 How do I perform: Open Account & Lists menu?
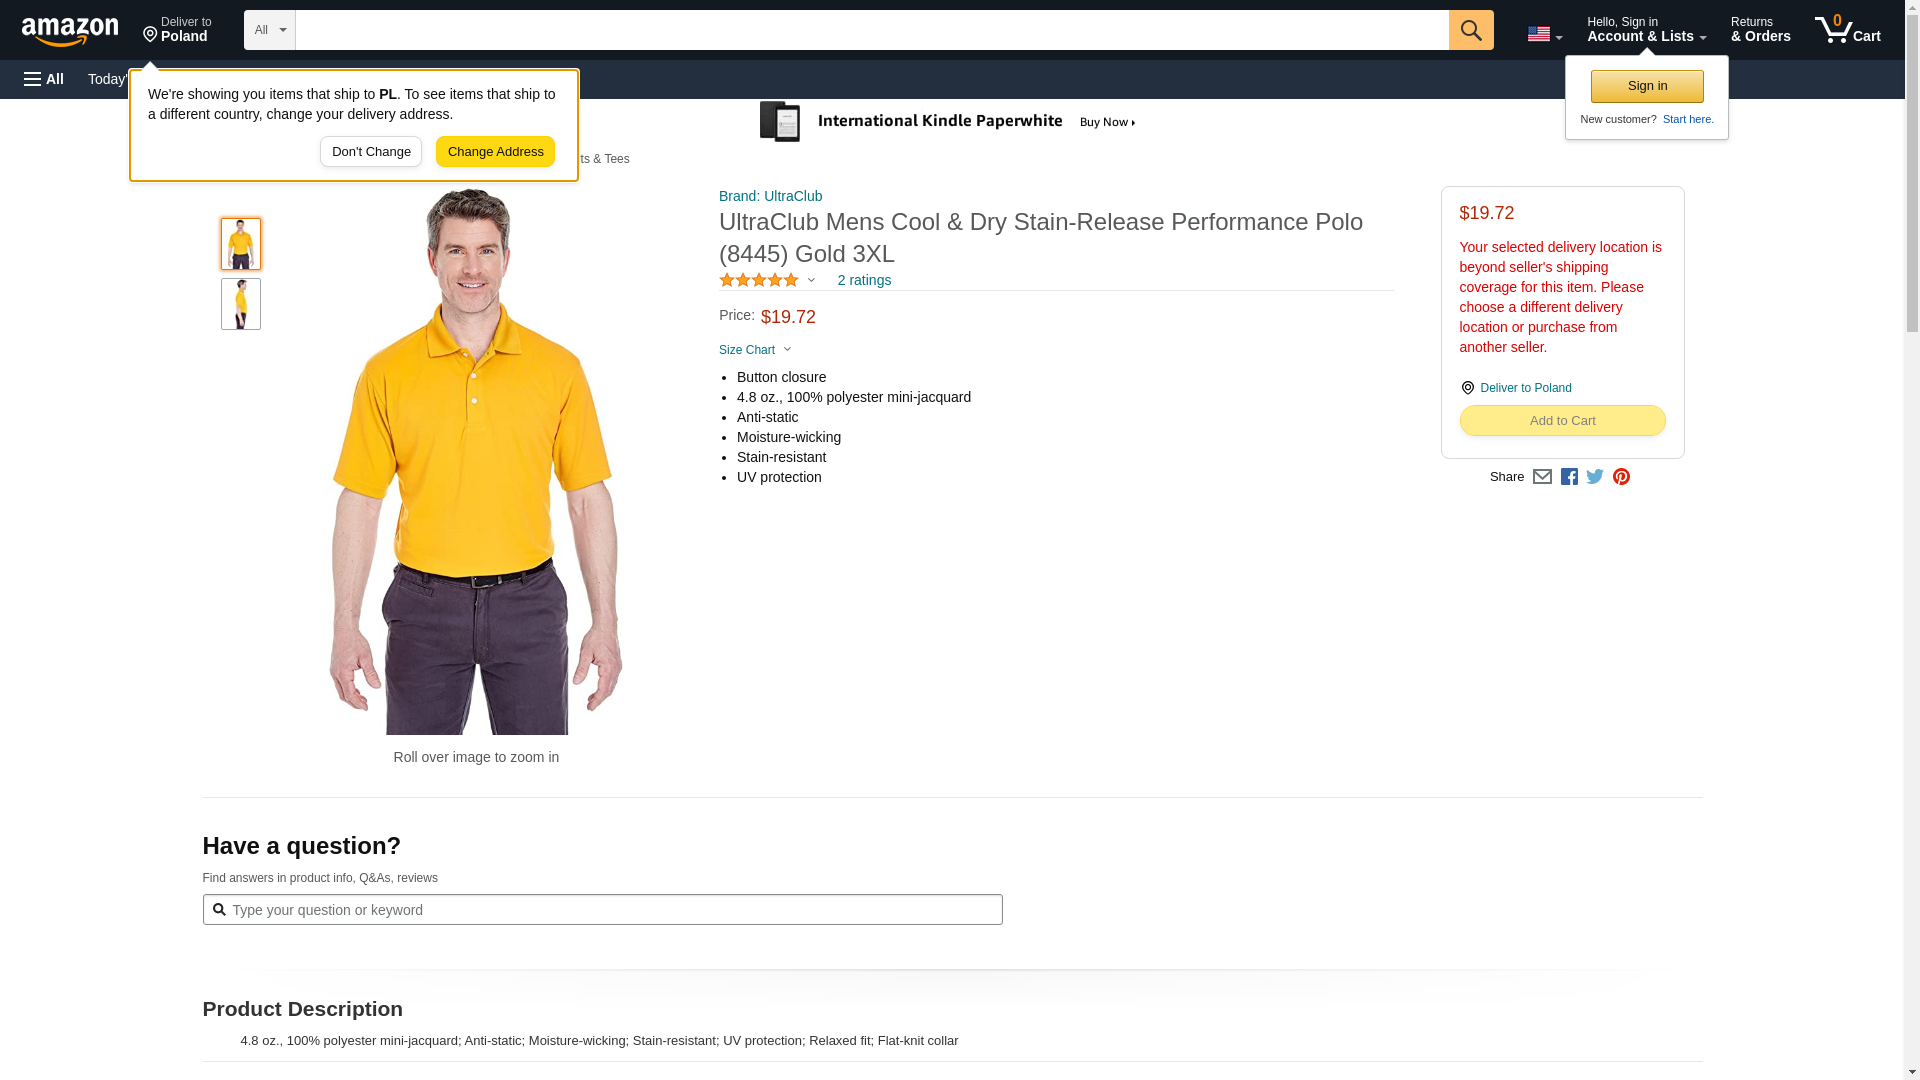pos(1646,30)
